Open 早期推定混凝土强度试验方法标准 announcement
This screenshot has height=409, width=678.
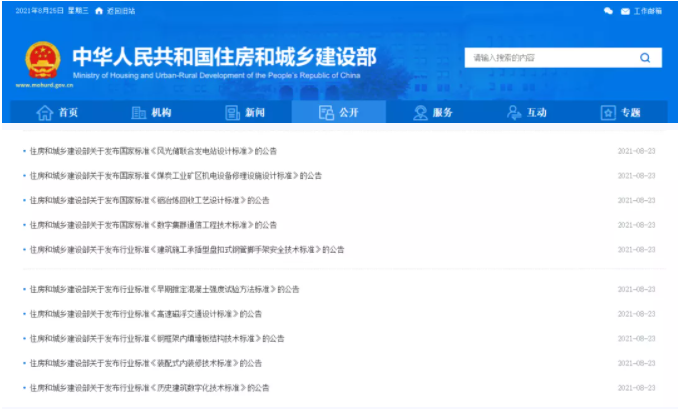(164, 289)
